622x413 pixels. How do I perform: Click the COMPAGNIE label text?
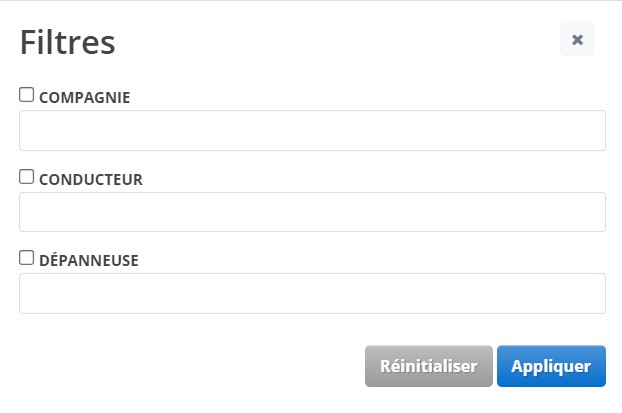[x=84, y=98]
